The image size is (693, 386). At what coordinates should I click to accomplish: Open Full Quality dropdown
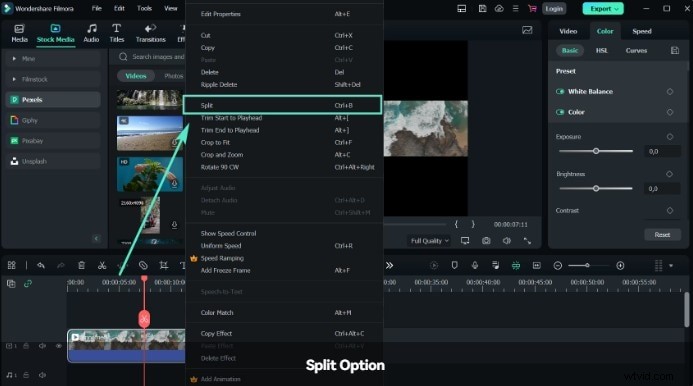[430, 241]
